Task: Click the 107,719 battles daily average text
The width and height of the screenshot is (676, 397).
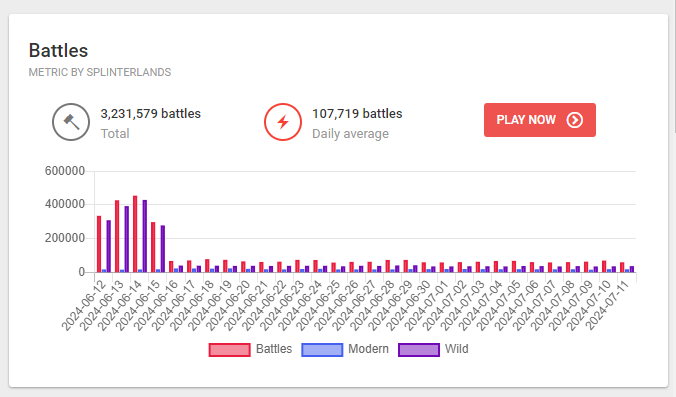Action: point(357,114)
